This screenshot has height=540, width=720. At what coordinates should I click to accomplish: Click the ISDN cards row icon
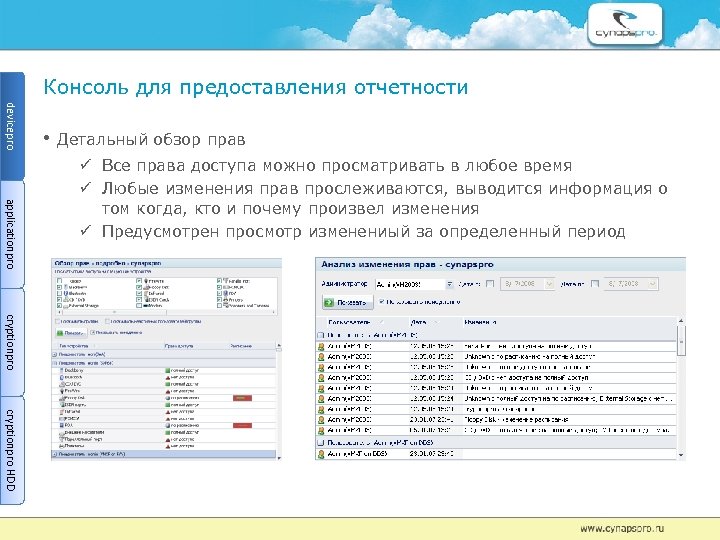click(62, 405)
